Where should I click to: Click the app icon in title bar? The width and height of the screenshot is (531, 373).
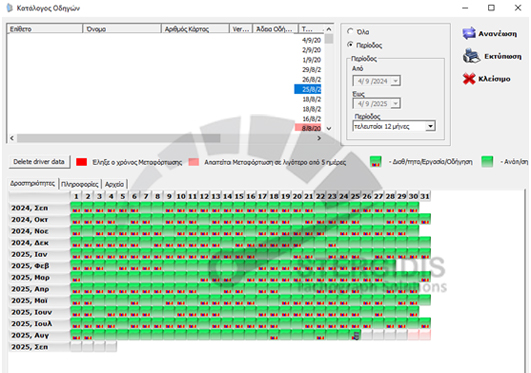[x=9, y=7]
